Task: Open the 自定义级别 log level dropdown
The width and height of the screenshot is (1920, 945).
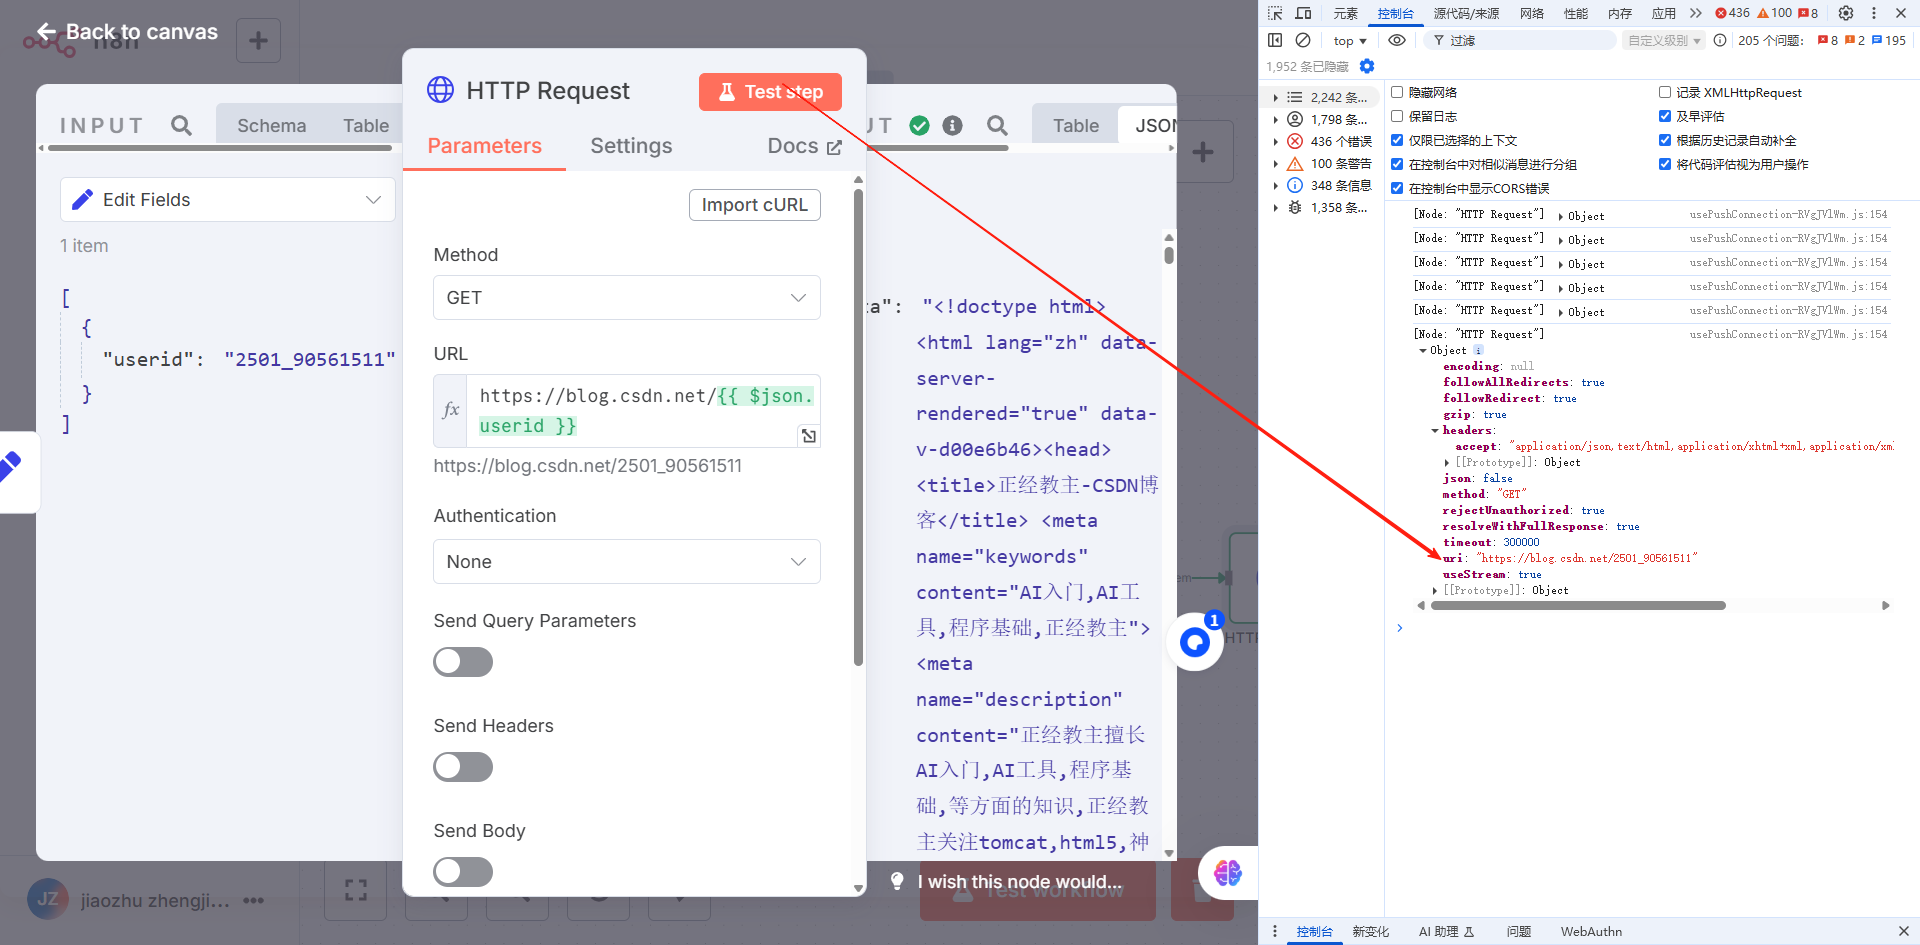Action: pos(1664,41)
